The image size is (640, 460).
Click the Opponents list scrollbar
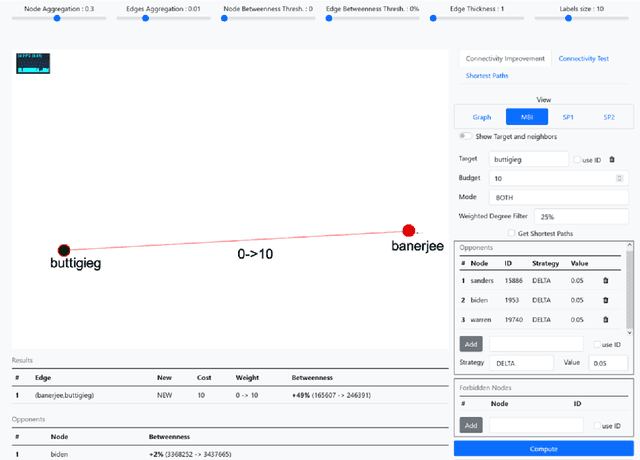[x=629, y=288]
